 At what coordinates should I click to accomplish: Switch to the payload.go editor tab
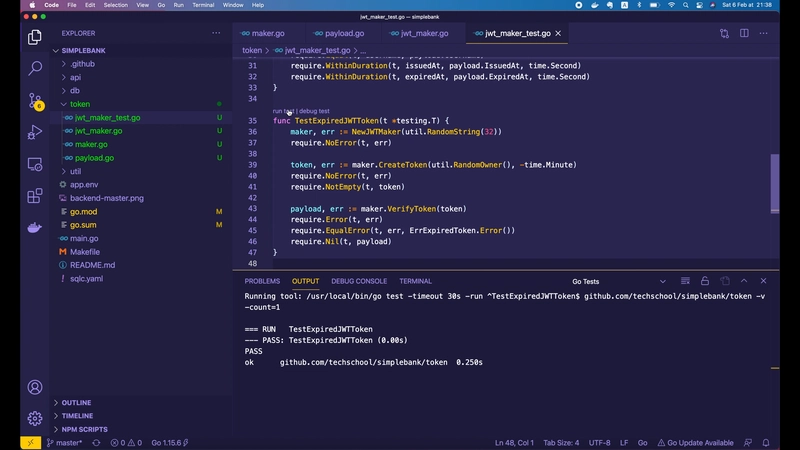pos(345,33)
